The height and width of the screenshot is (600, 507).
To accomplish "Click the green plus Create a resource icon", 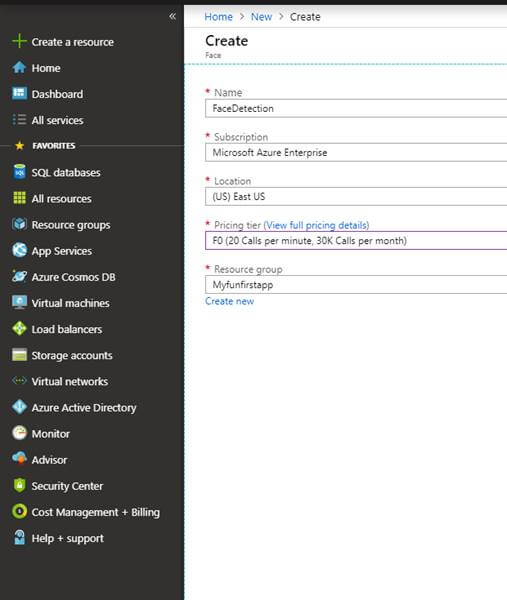I will 19,41.
